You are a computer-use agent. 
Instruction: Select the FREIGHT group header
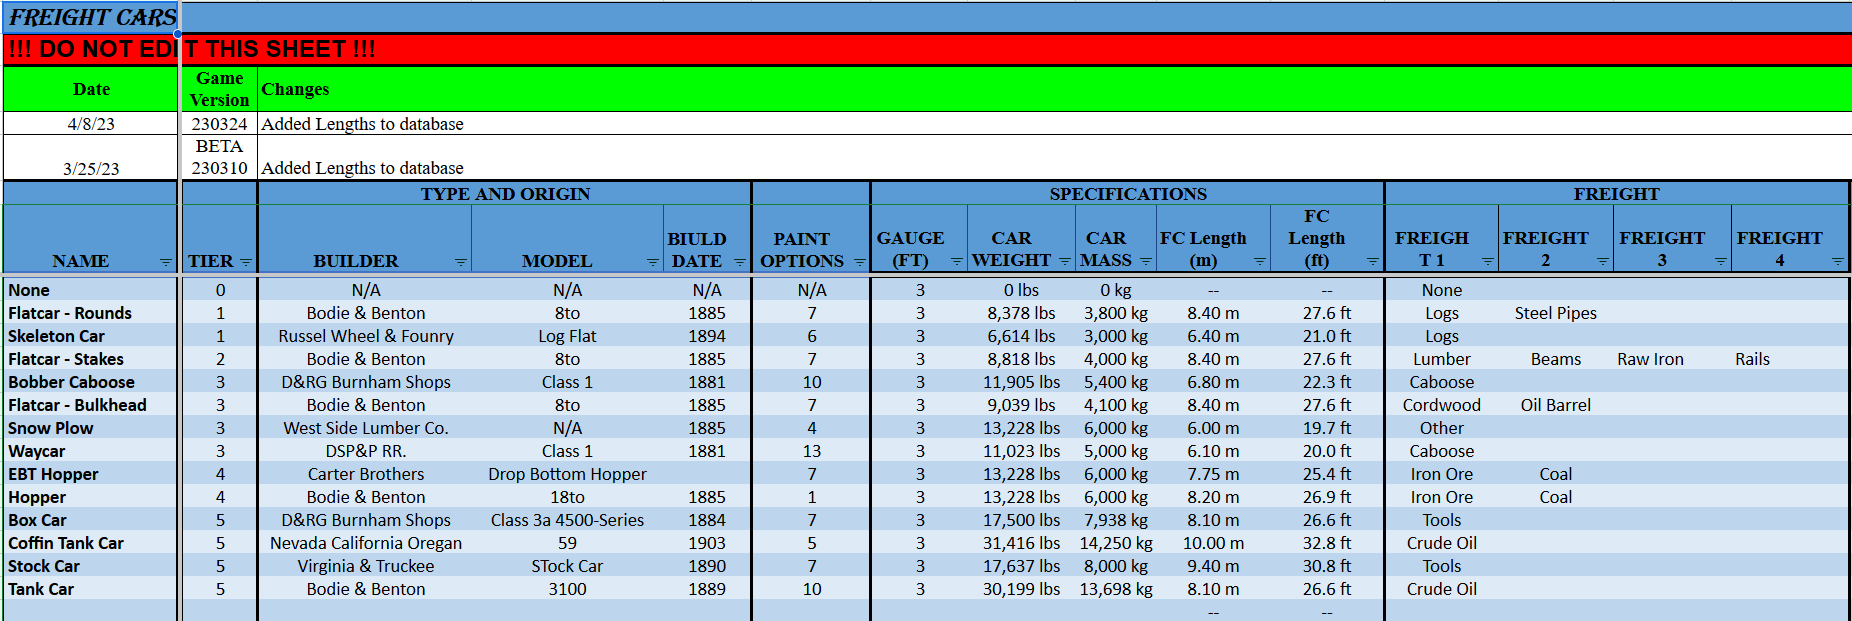(1617, 193)
